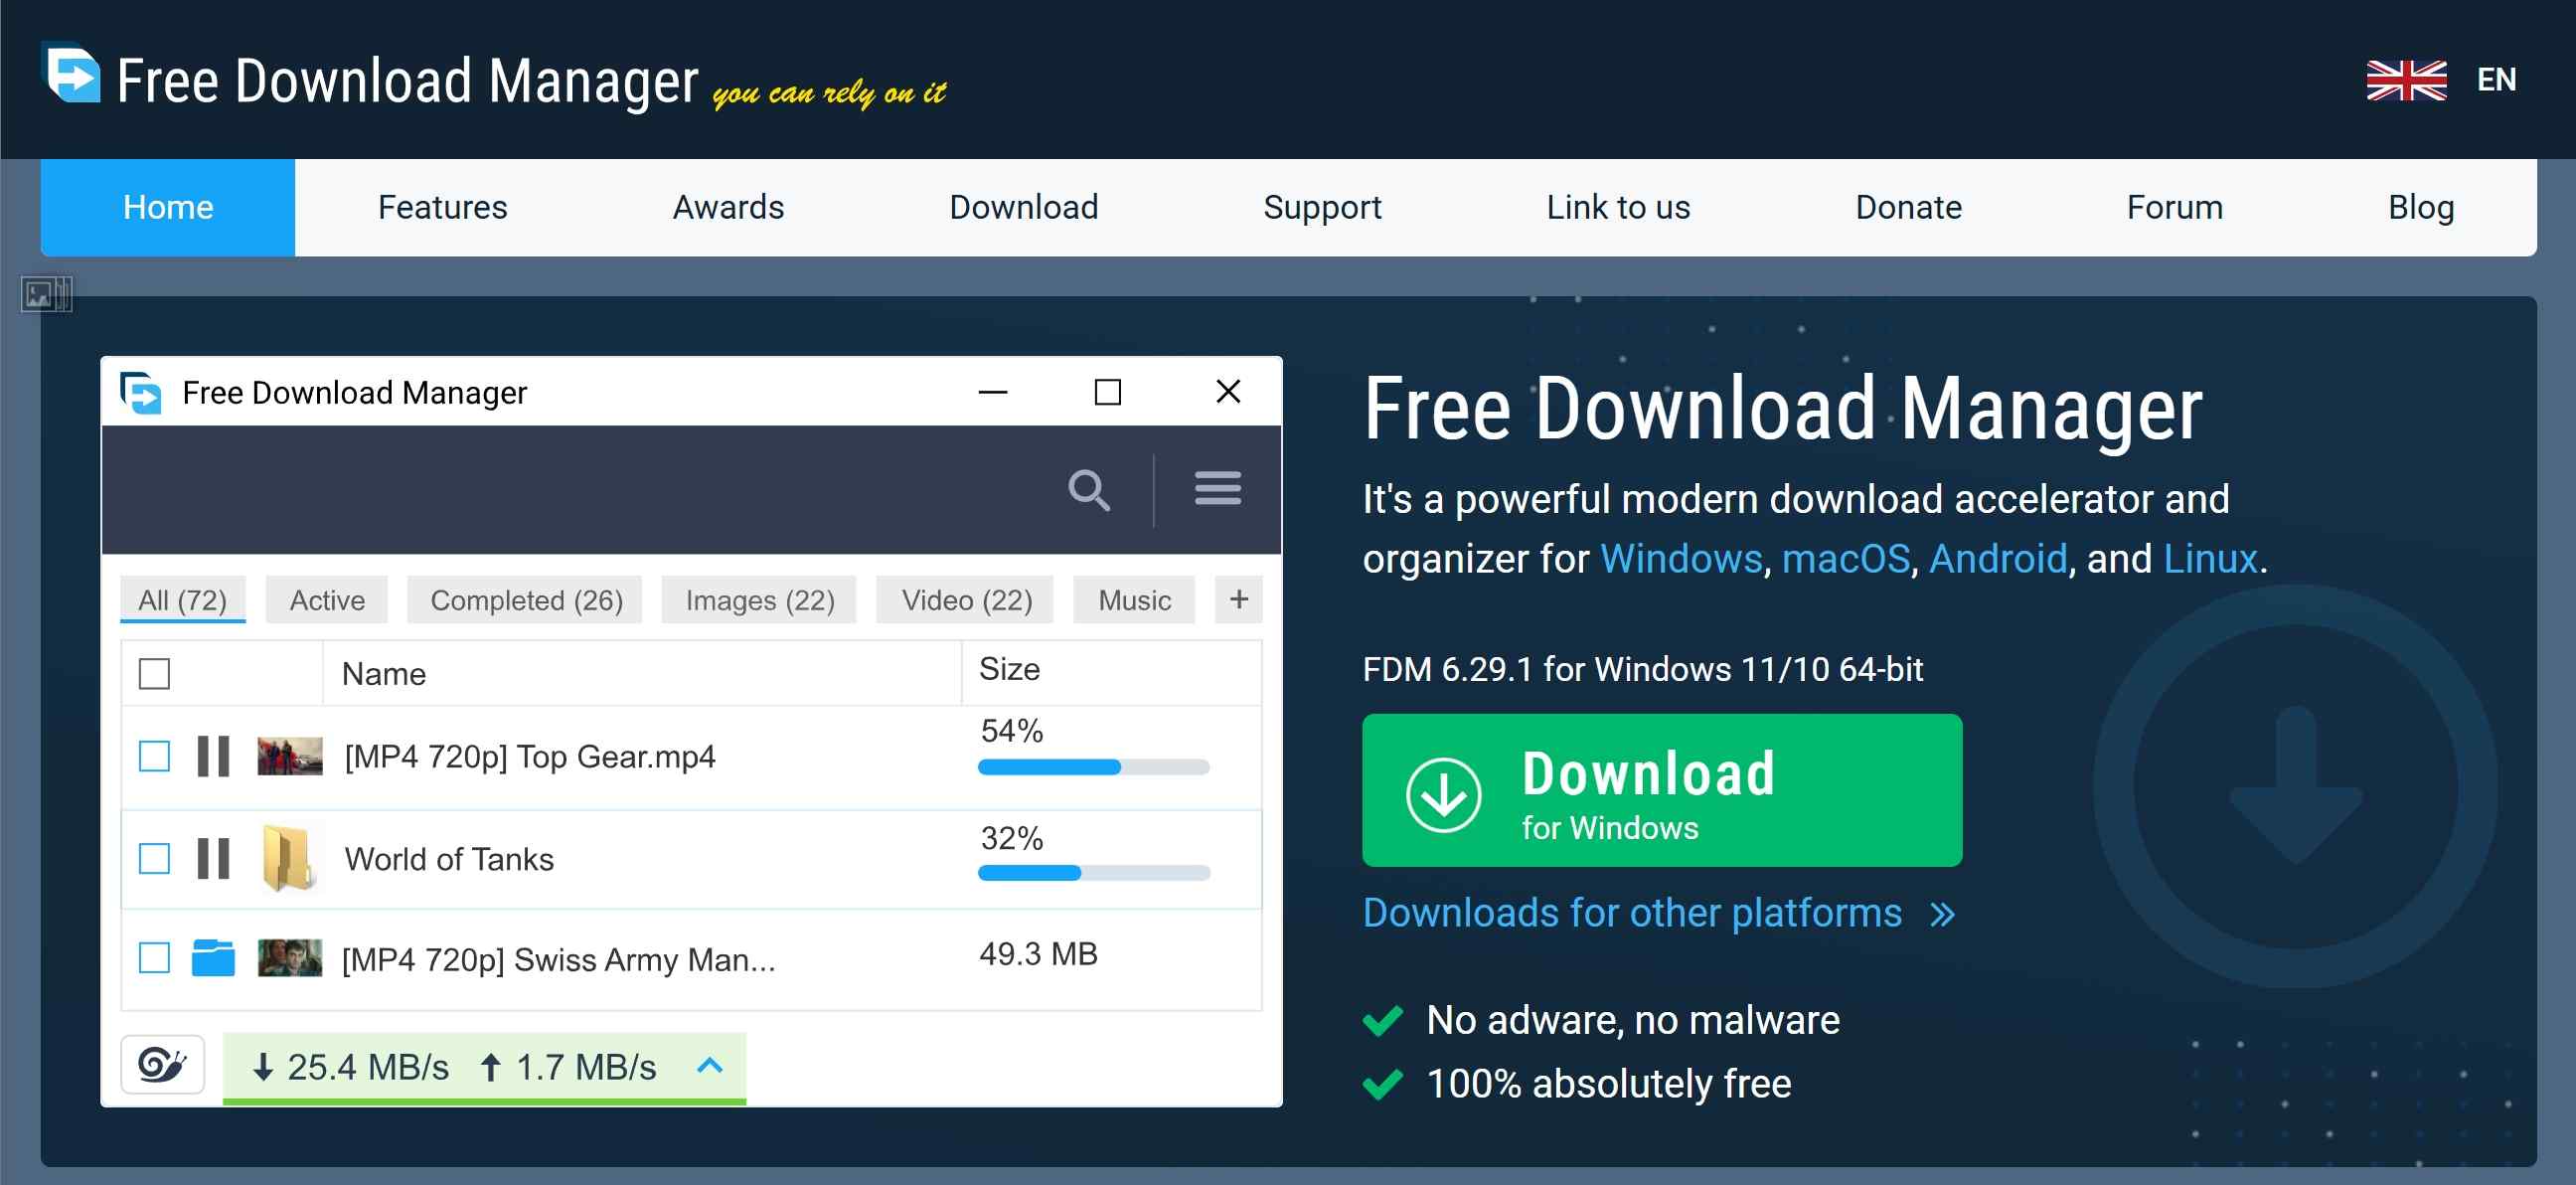Image resolution: width=2576 pixels, height=1185 pixels.
Task: Open the Blog page
Action: pos(2421,207)
